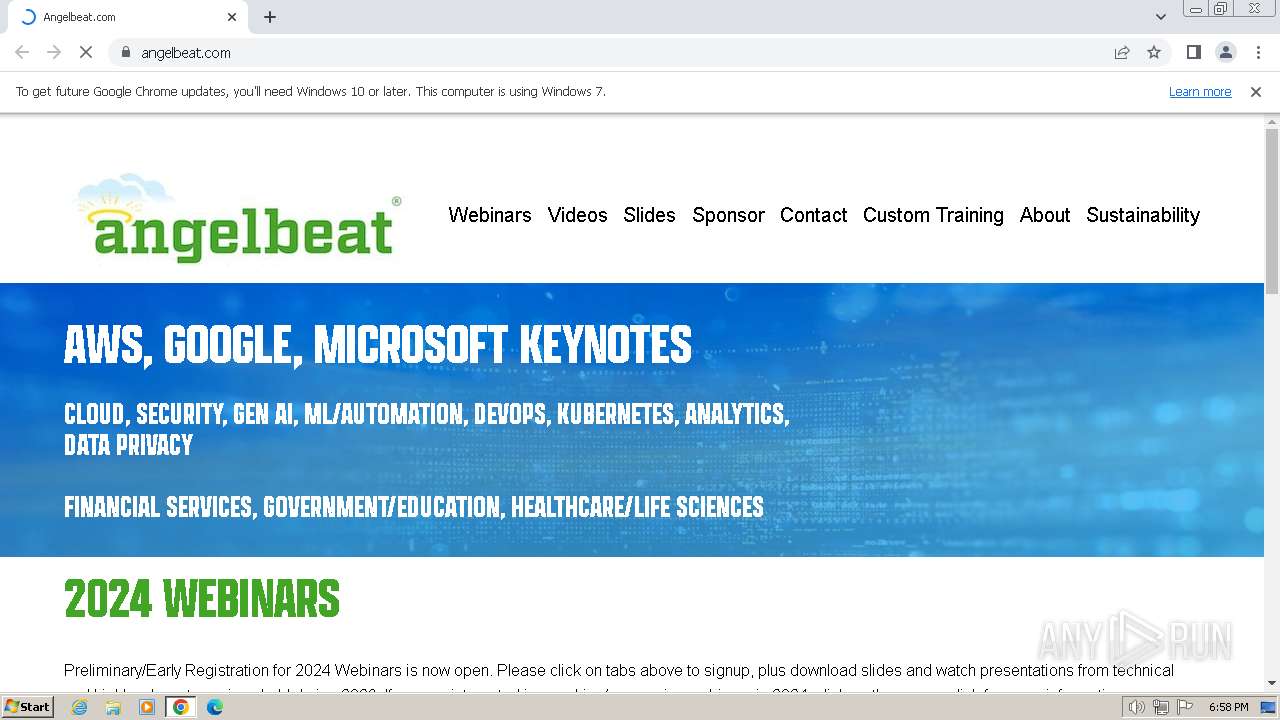This screenshot has height=720, width=1280.
Task: Click scrollbar up arrow
Action: (x=1272, y=121)
